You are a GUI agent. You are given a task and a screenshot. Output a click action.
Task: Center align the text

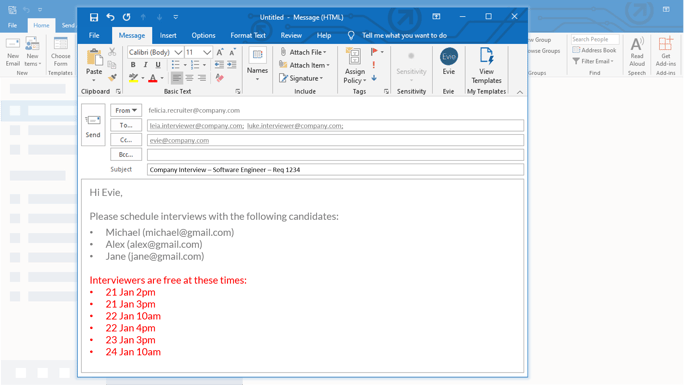[x=189, y=78]
